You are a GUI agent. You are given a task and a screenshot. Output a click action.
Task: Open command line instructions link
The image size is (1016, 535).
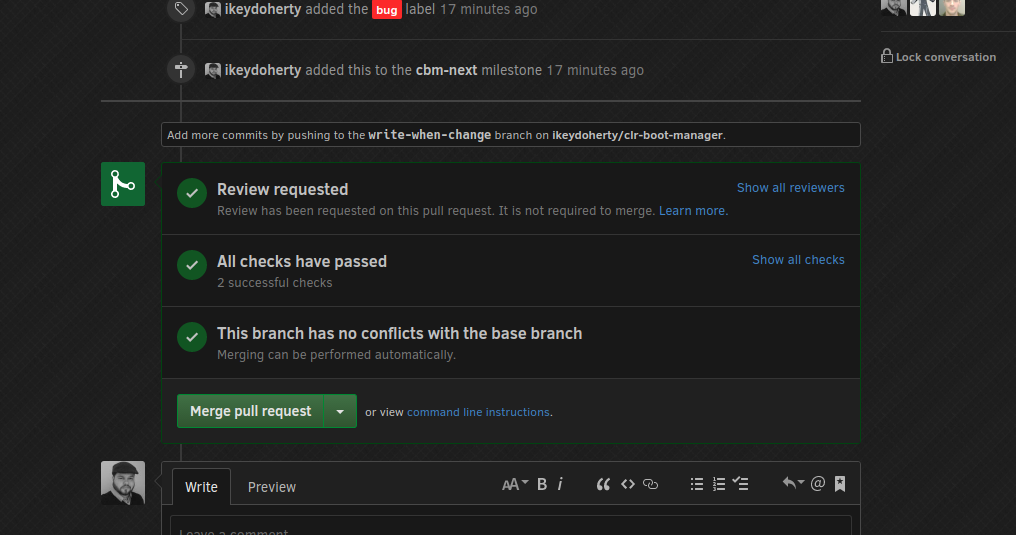pyautogui.click(x=478, y=412)
